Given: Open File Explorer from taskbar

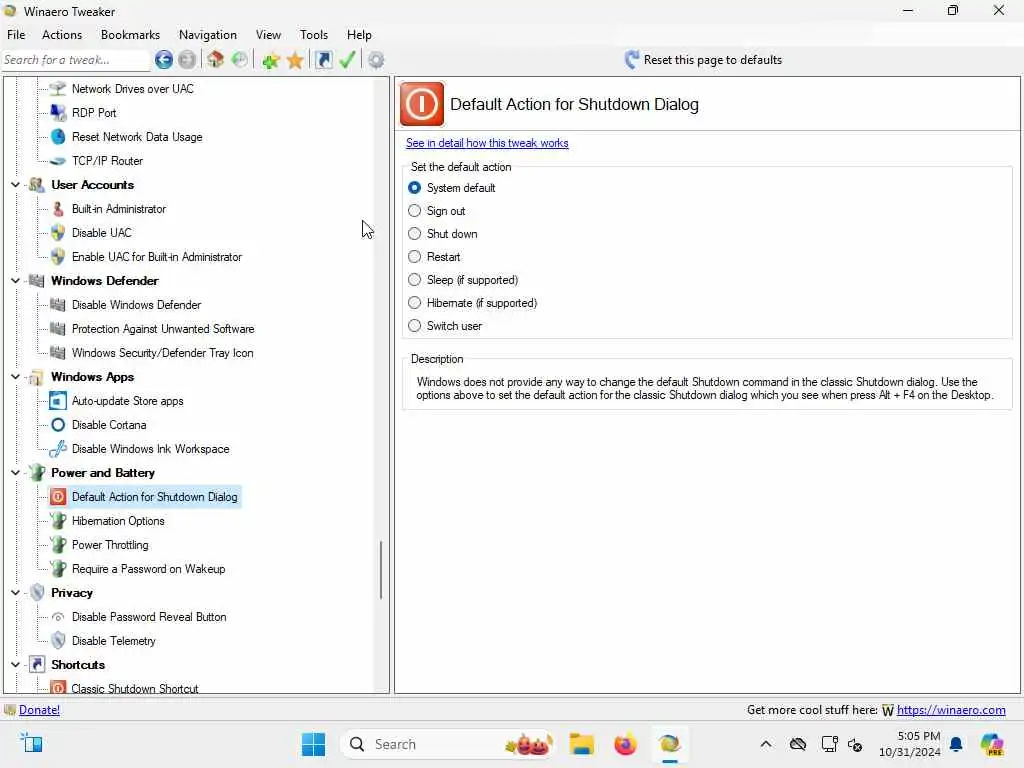Looking at the screenshot, I should coord(581,744).
